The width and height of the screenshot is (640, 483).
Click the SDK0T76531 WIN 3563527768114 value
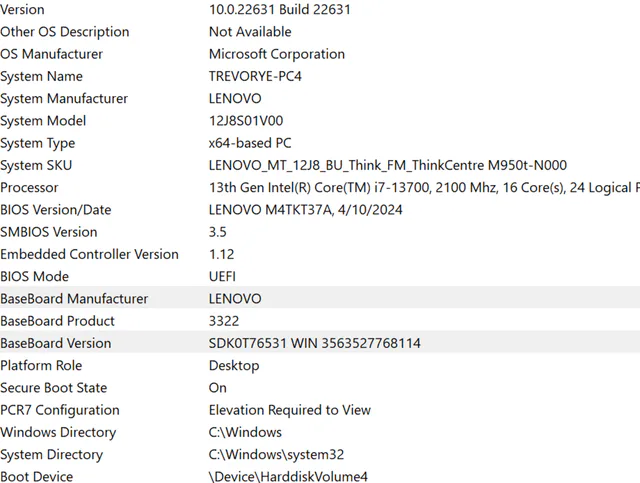pyautogui.click(x=315, y=343)
